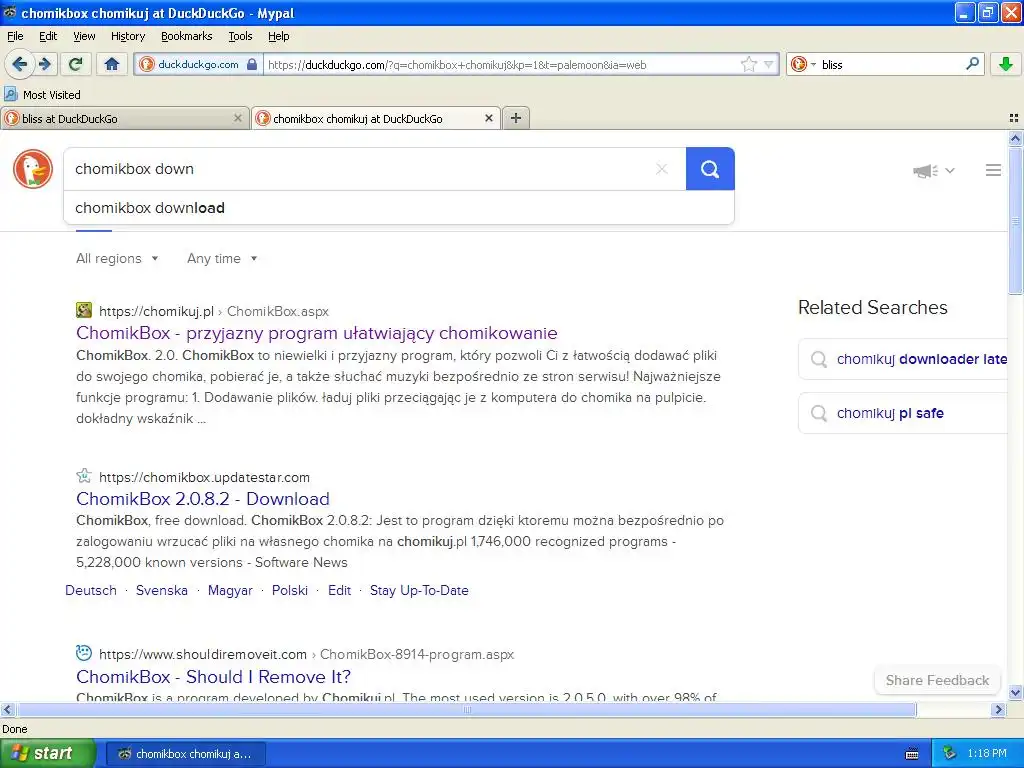Click the shouldiremoveit.com favicon
Image resolution: width=1024 pixels, height=768 pixels.
point(84,652)
